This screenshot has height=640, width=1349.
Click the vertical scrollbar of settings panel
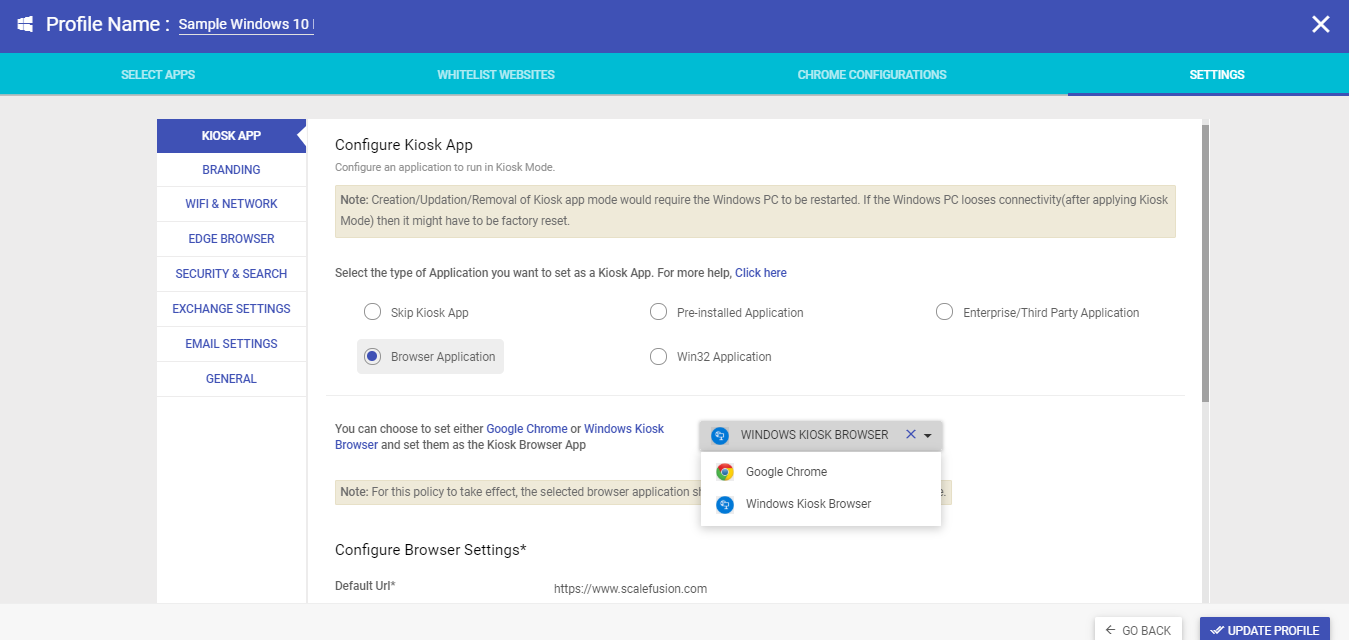[x=1205, y=263]
